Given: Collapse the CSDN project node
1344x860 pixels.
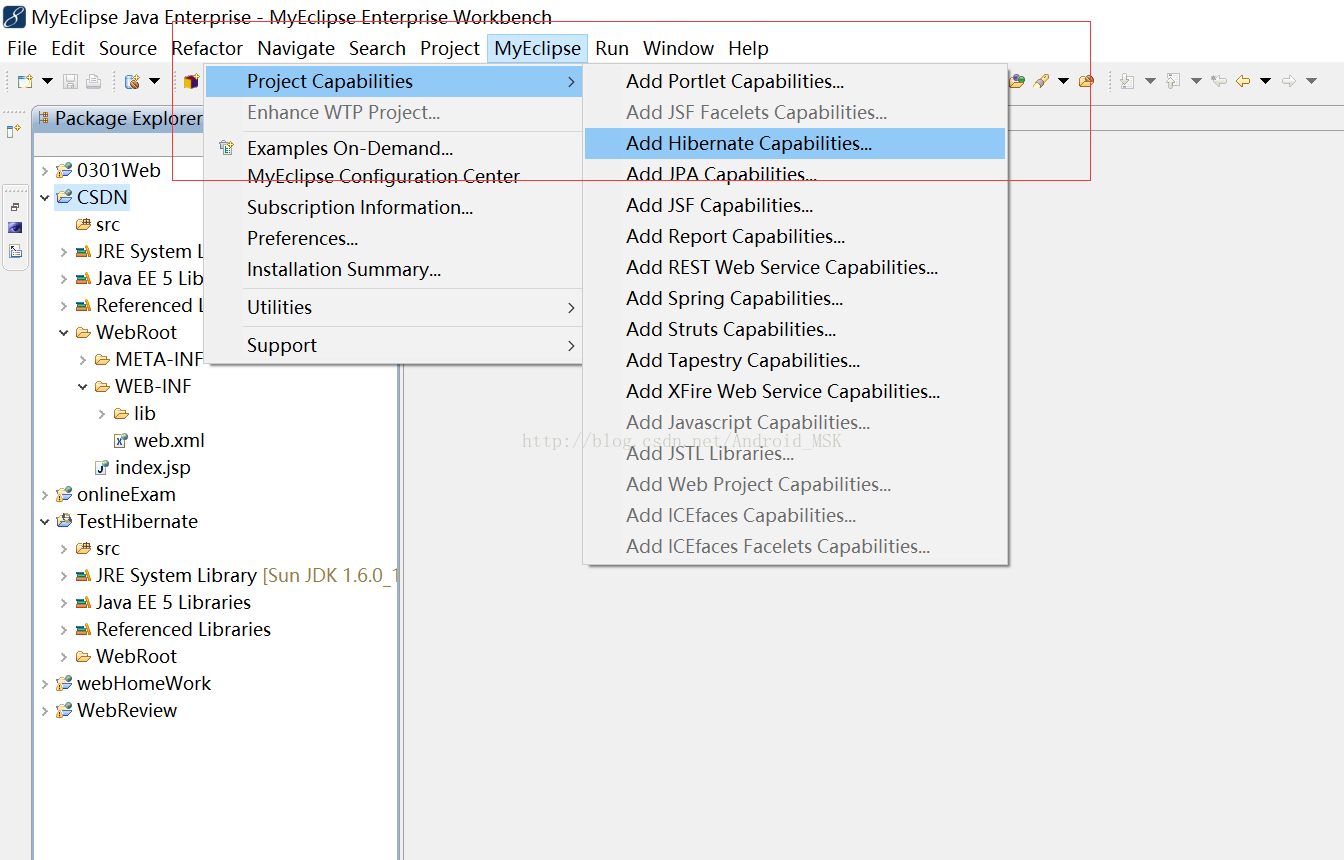Looking at the screenshot, I should (x=44, y=198).
